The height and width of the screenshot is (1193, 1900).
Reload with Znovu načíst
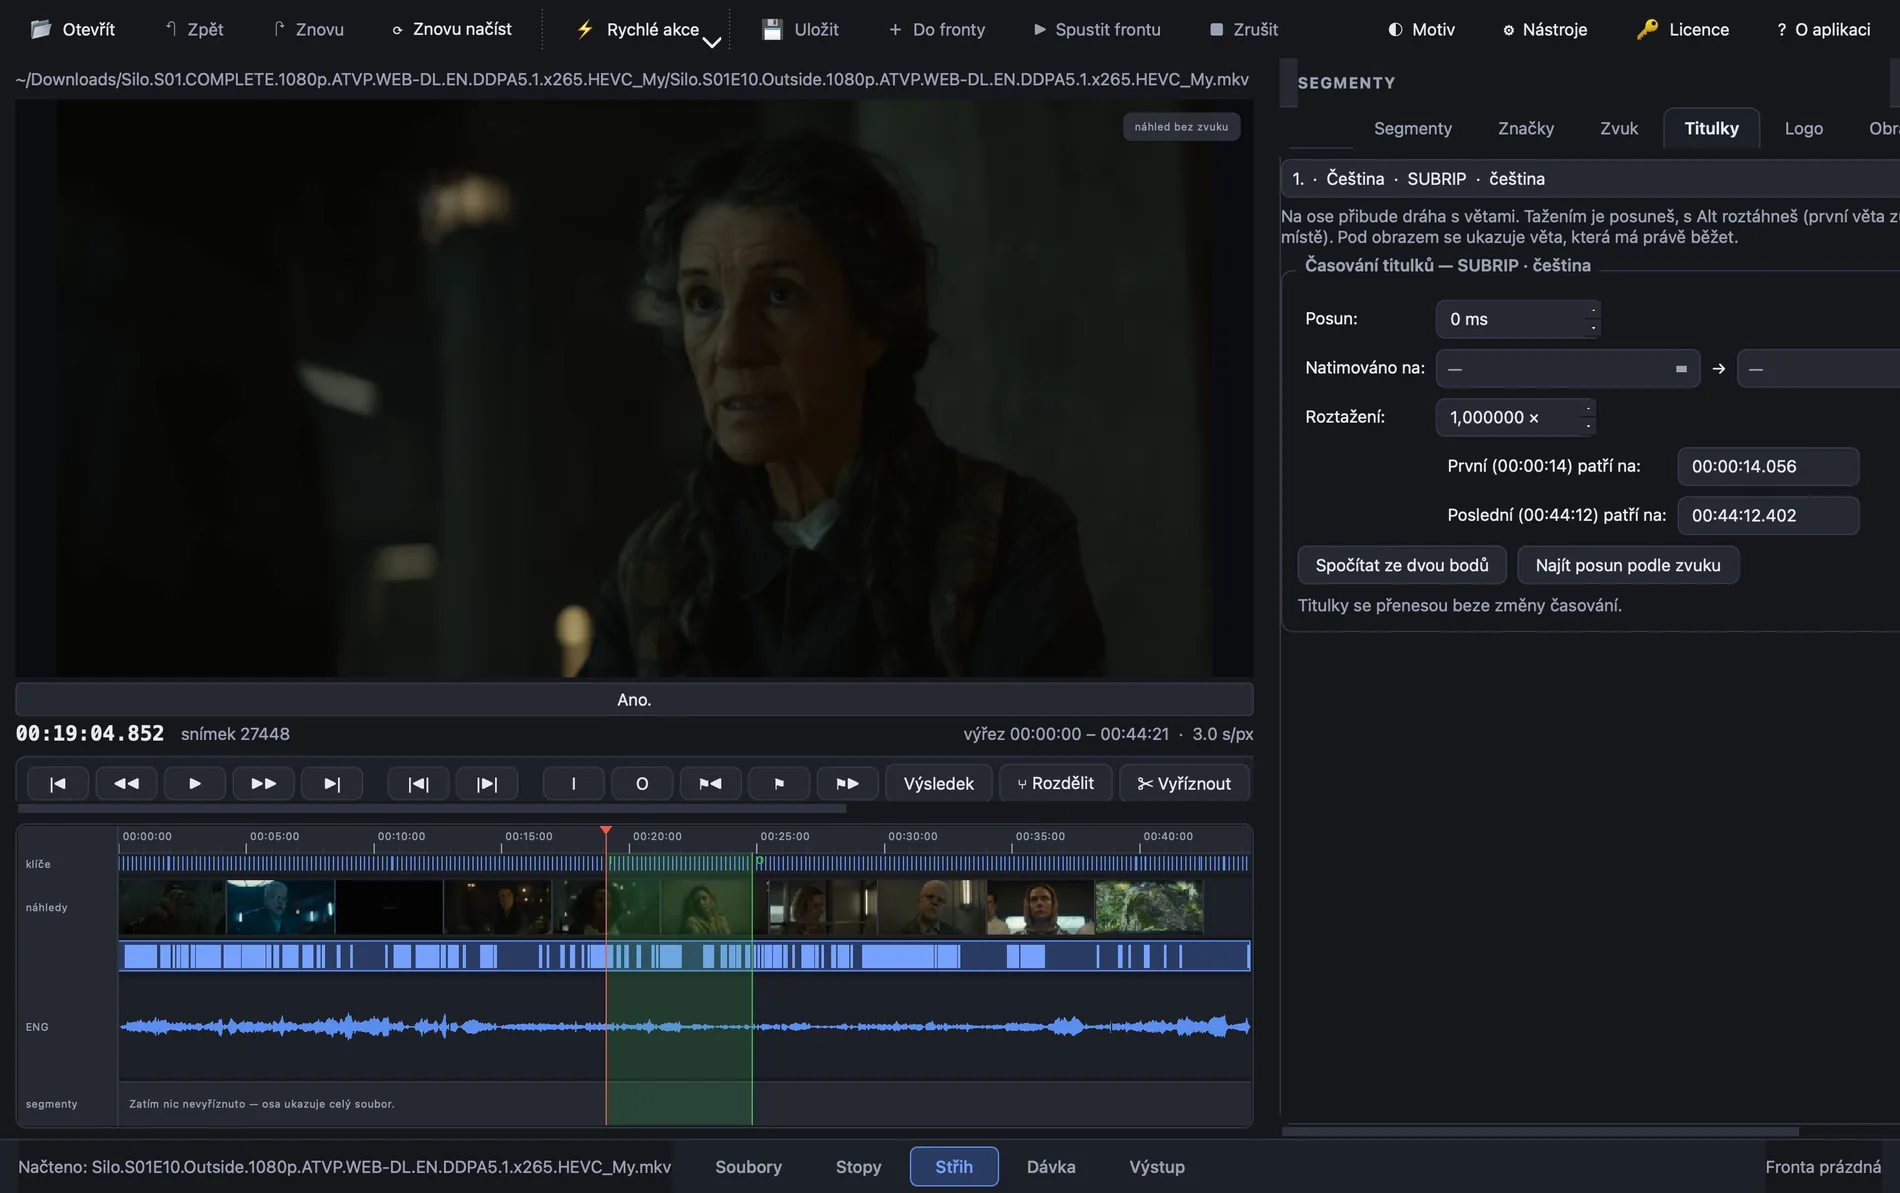[x=452, y=29]
